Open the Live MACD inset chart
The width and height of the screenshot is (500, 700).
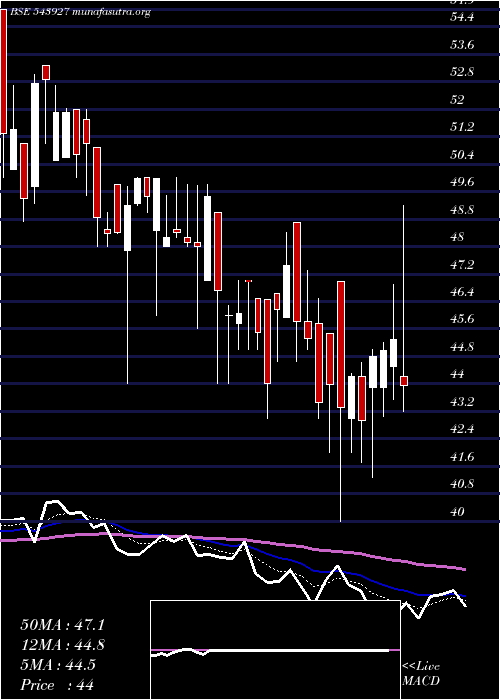click(275, 650)
